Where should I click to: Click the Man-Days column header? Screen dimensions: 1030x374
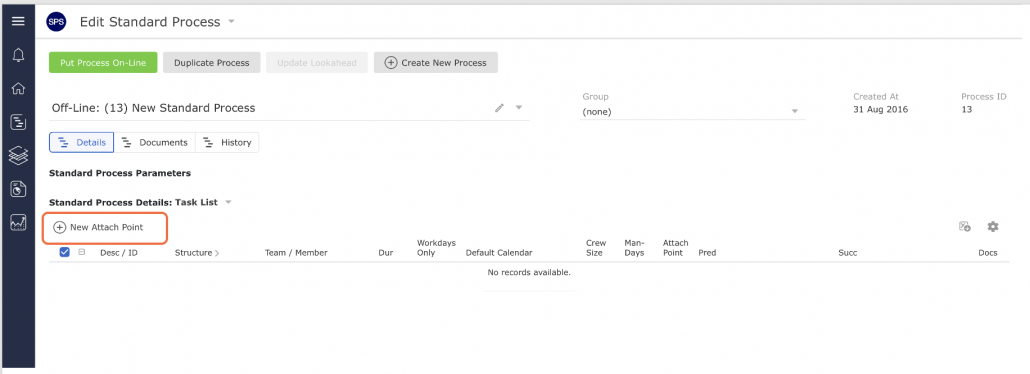click(x=634, y=248)
